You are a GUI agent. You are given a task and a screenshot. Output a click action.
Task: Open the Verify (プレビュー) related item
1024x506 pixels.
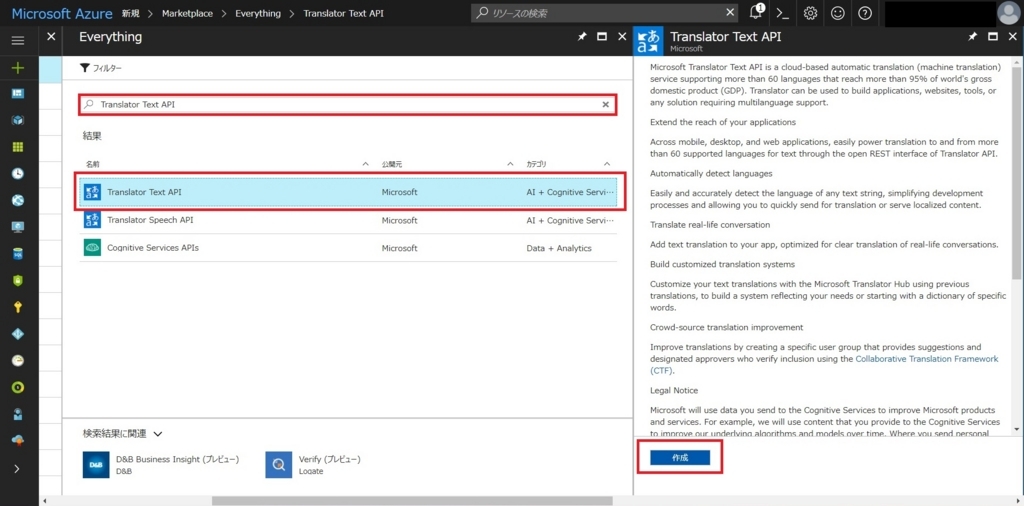[313, 465]
